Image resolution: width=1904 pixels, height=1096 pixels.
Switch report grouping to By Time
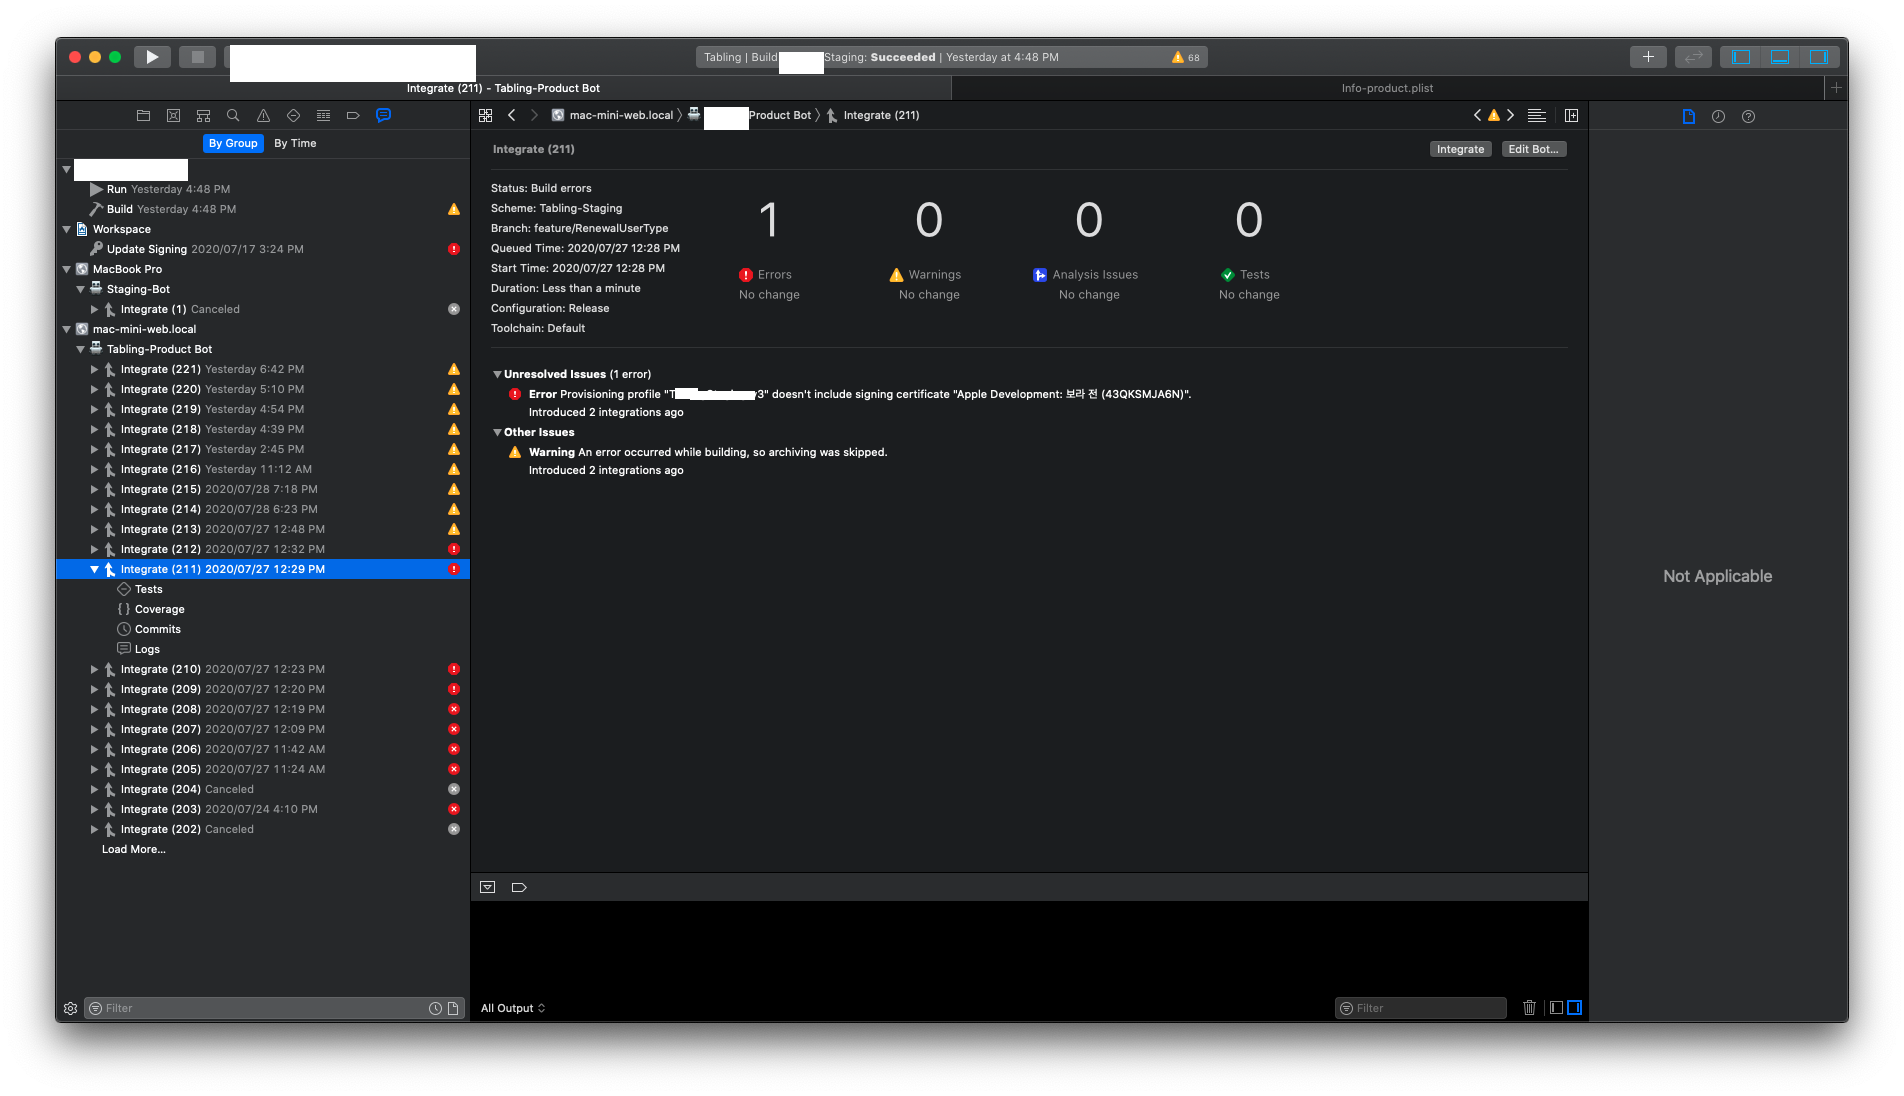295,143
